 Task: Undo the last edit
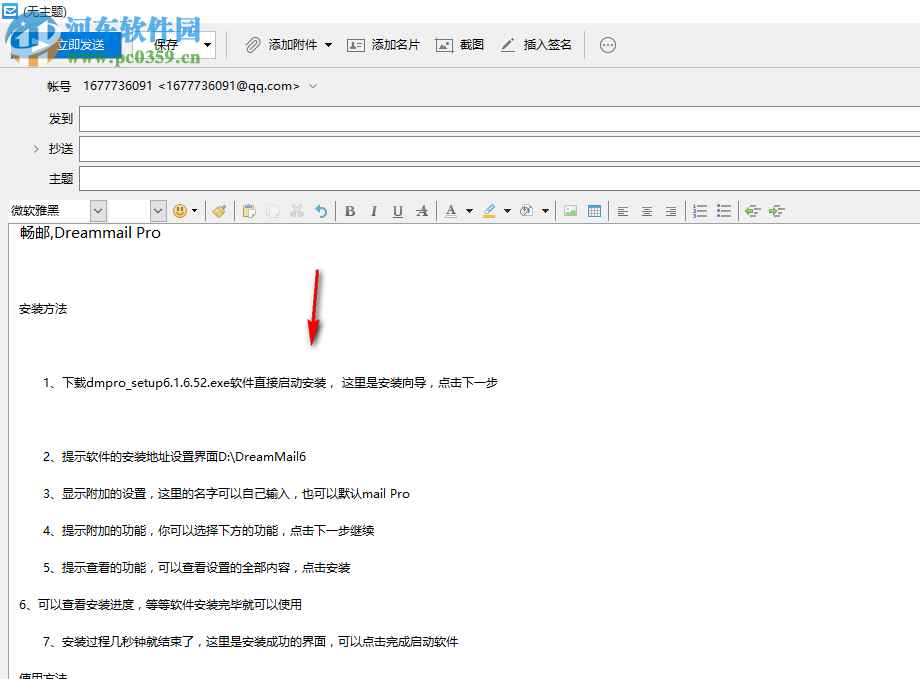tap(319, 211)
